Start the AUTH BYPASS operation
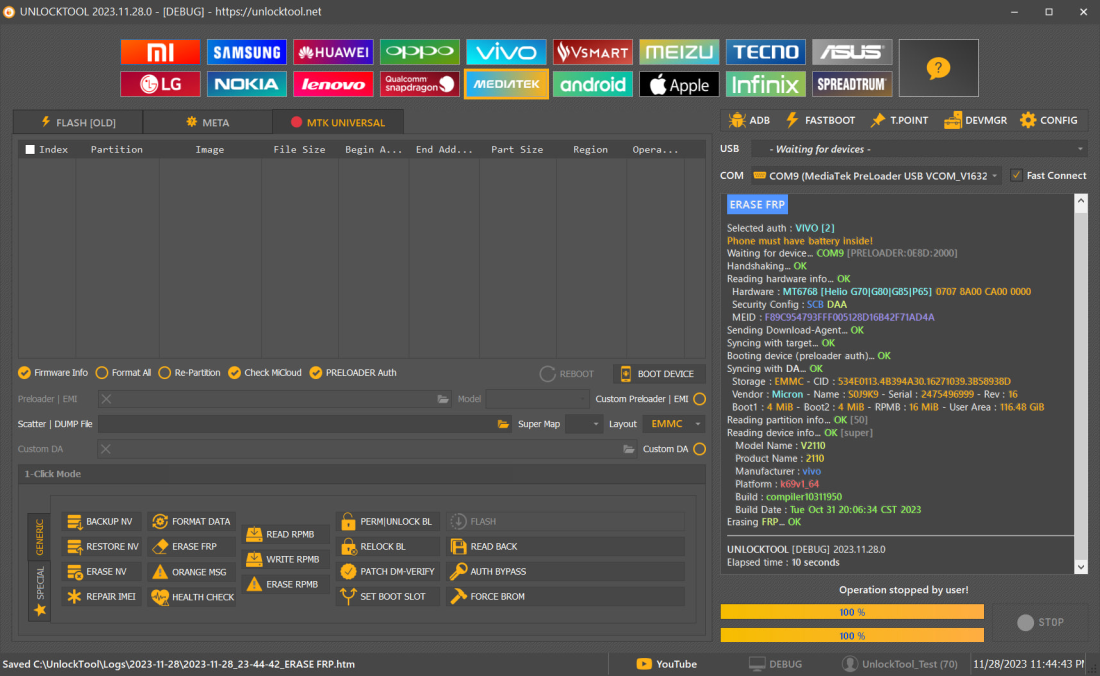Viewport: 1100px width, 676px height. coord(565,572)
